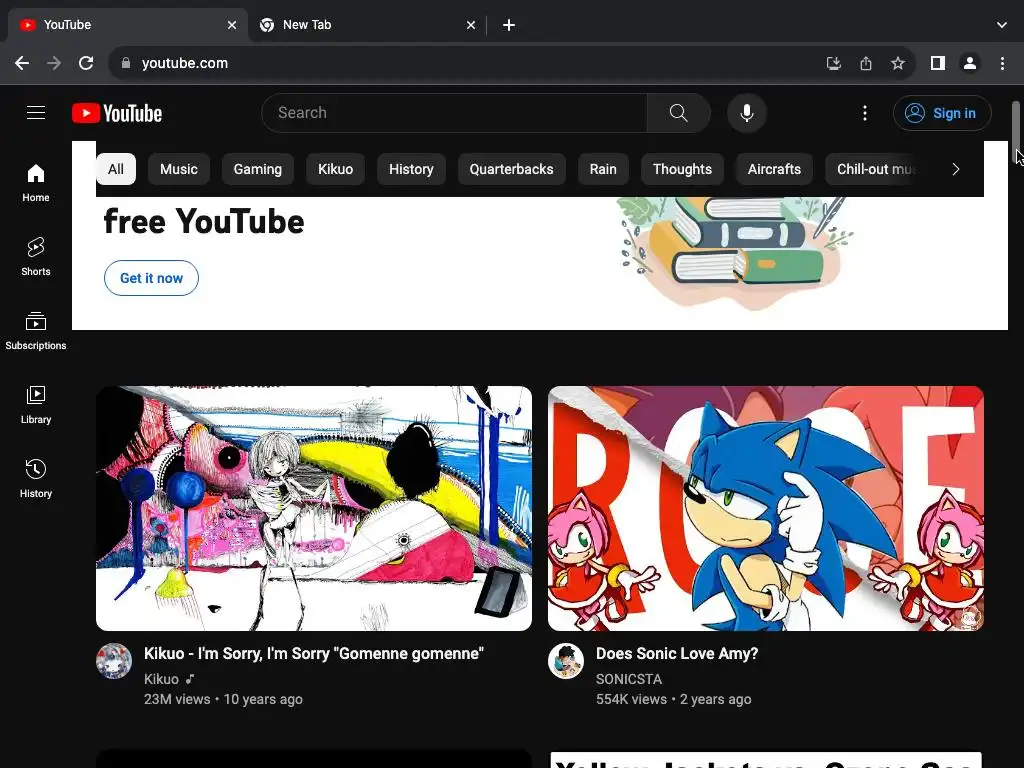Select the Gaming category chip

(257, 169)
